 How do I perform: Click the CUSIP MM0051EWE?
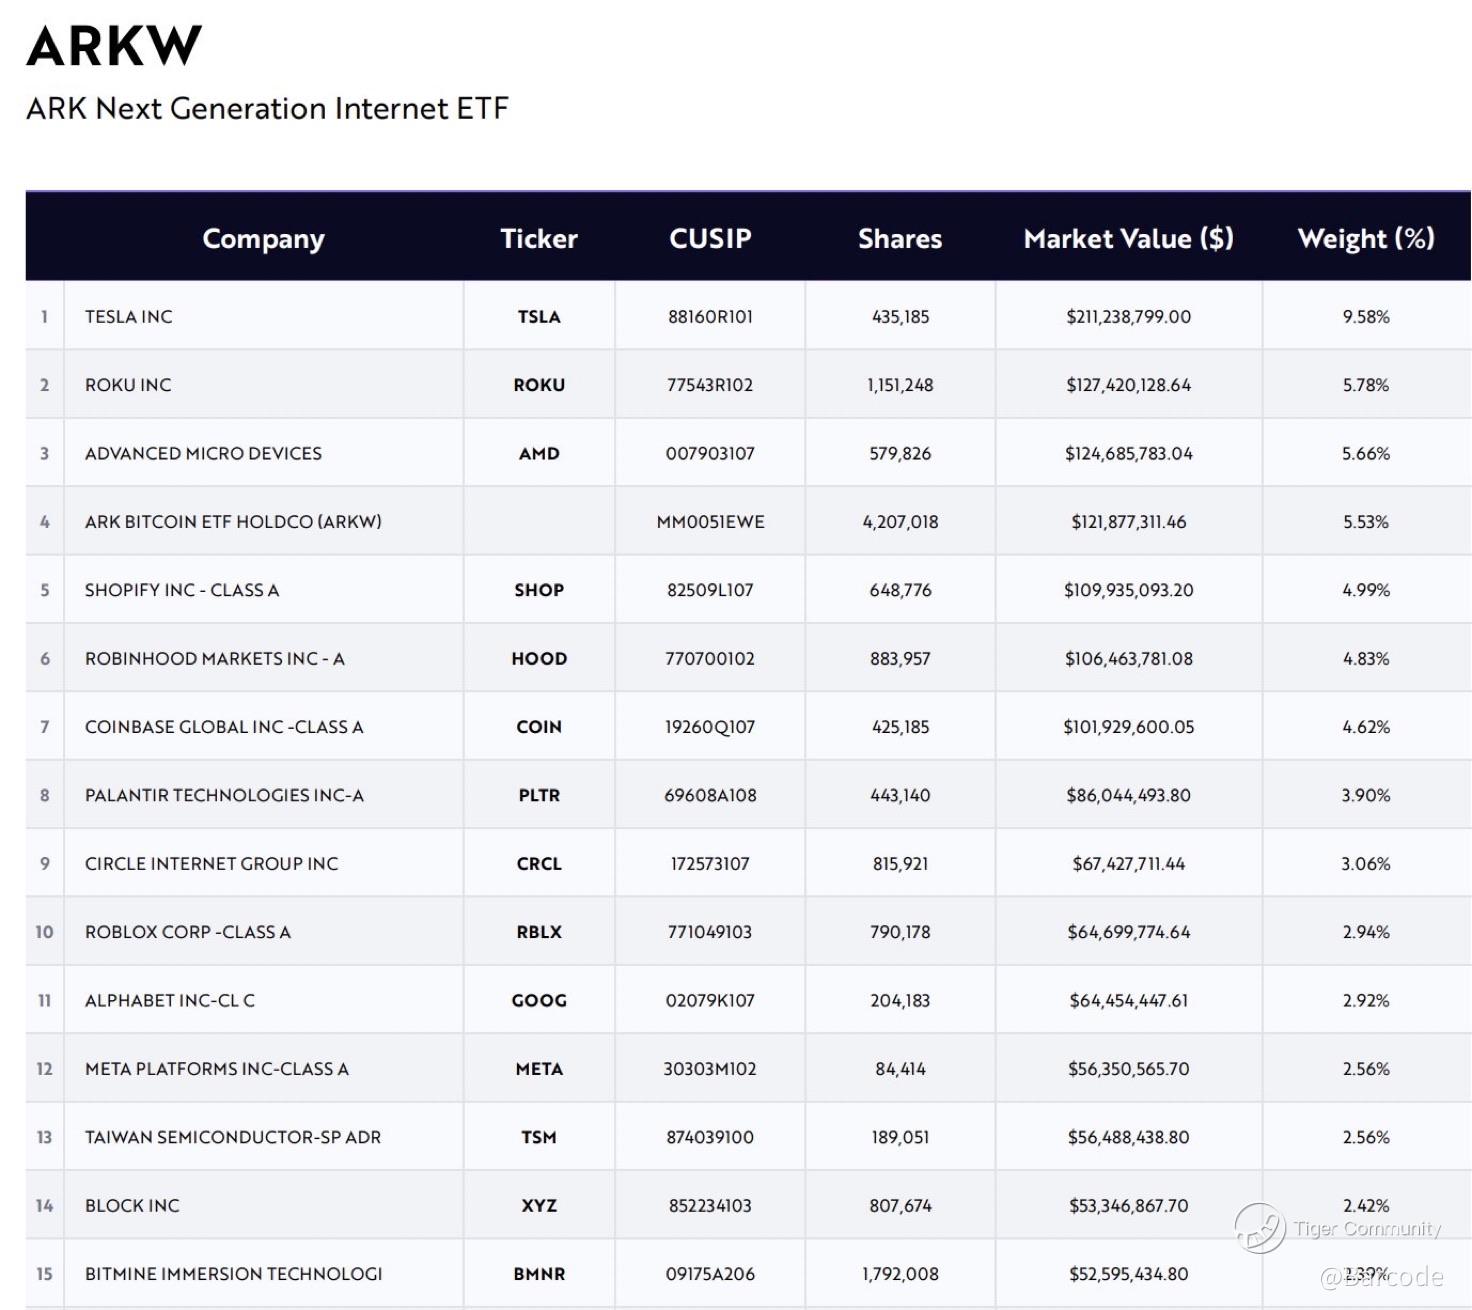(710, 522)
